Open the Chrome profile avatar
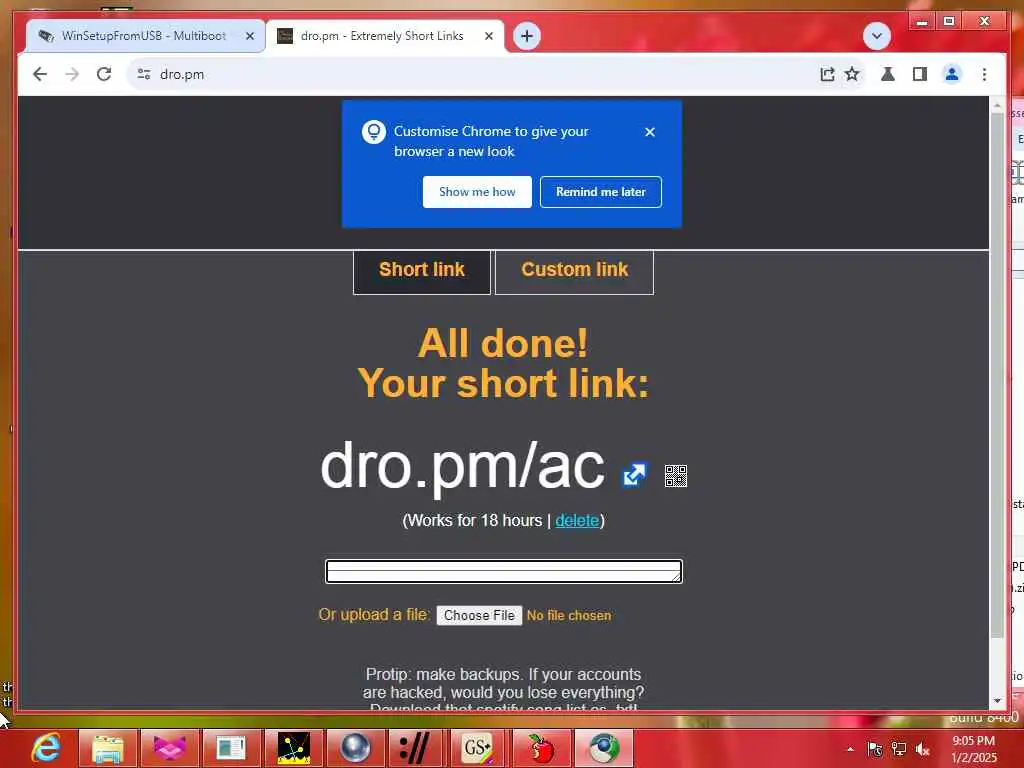This screenshot has height=768, width=1024. [x=952, y=74]
